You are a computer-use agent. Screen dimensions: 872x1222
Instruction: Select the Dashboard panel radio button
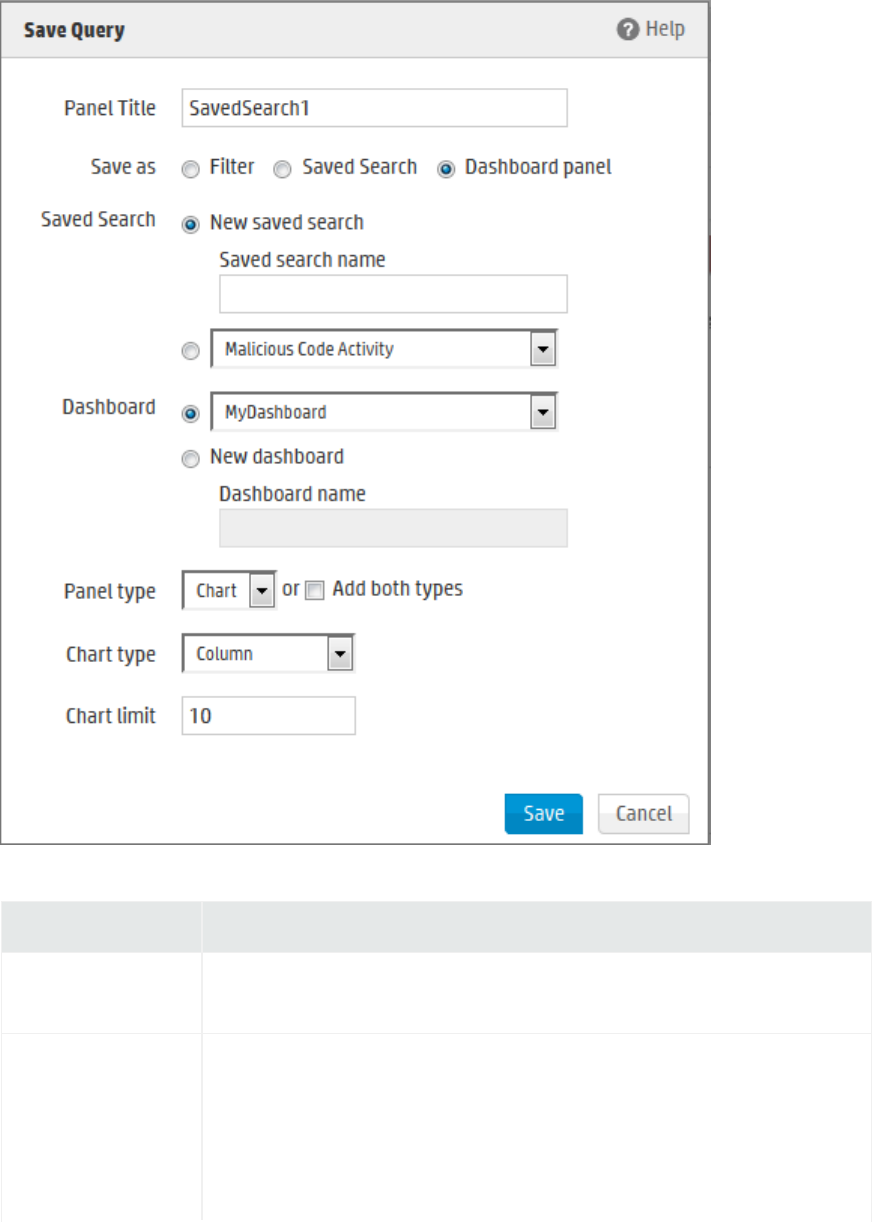[445, 169]
